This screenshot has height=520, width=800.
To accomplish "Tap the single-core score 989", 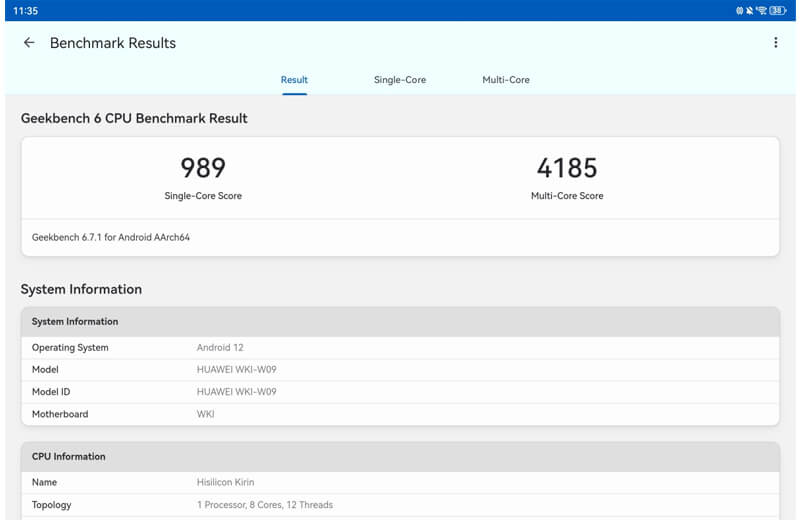I will point(203,168).
